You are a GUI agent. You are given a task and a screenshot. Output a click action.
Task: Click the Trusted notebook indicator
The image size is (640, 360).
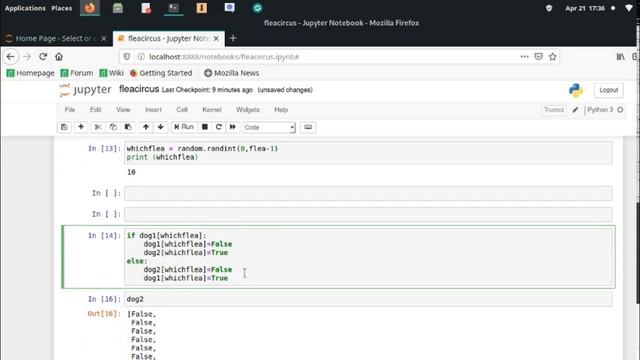[553, 110]
